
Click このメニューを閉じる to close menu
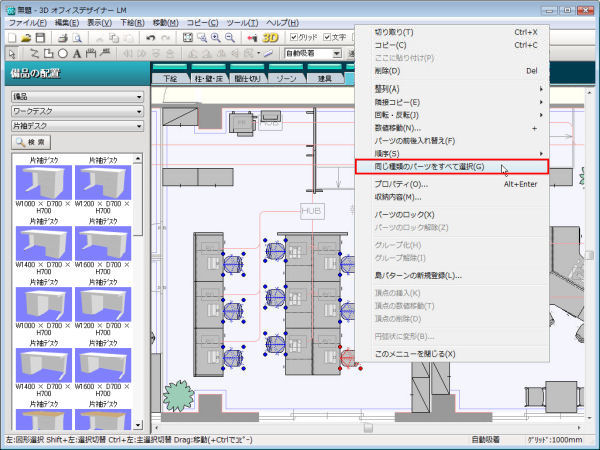414,353
